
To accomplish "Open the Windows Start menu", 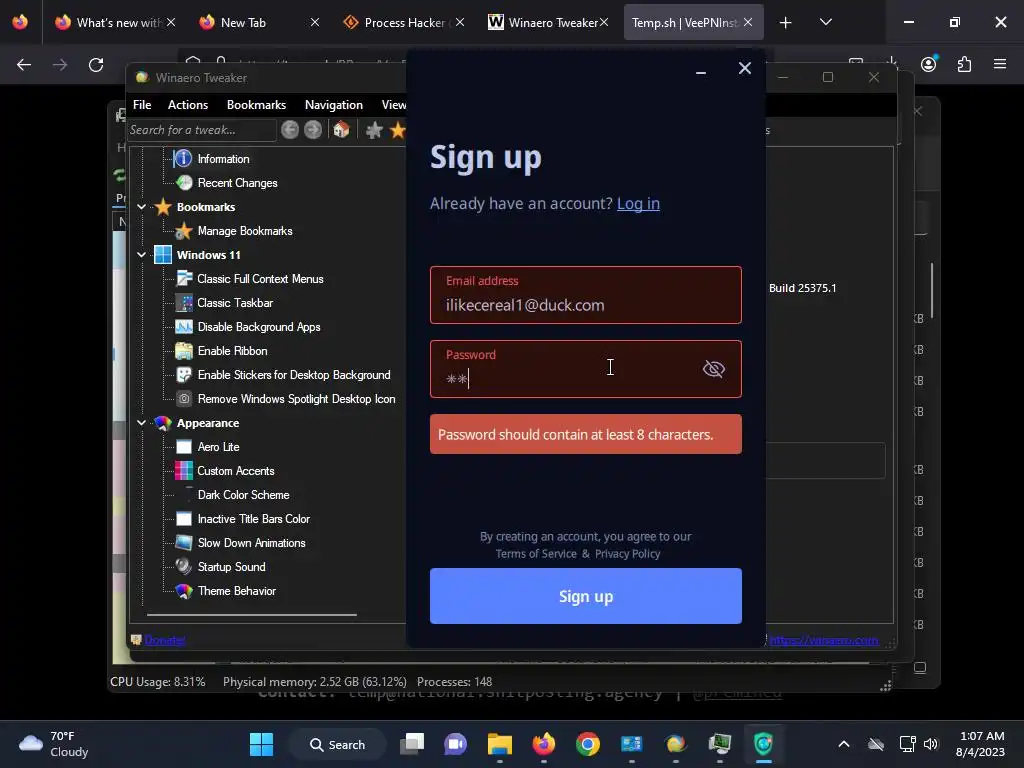I will click(x=262, y=744).
